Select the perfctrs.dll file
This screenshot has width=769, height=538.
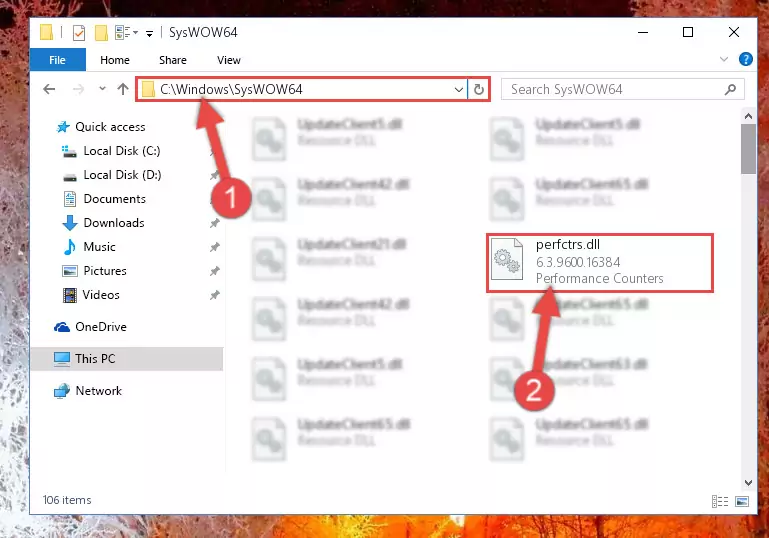[599, 263]
